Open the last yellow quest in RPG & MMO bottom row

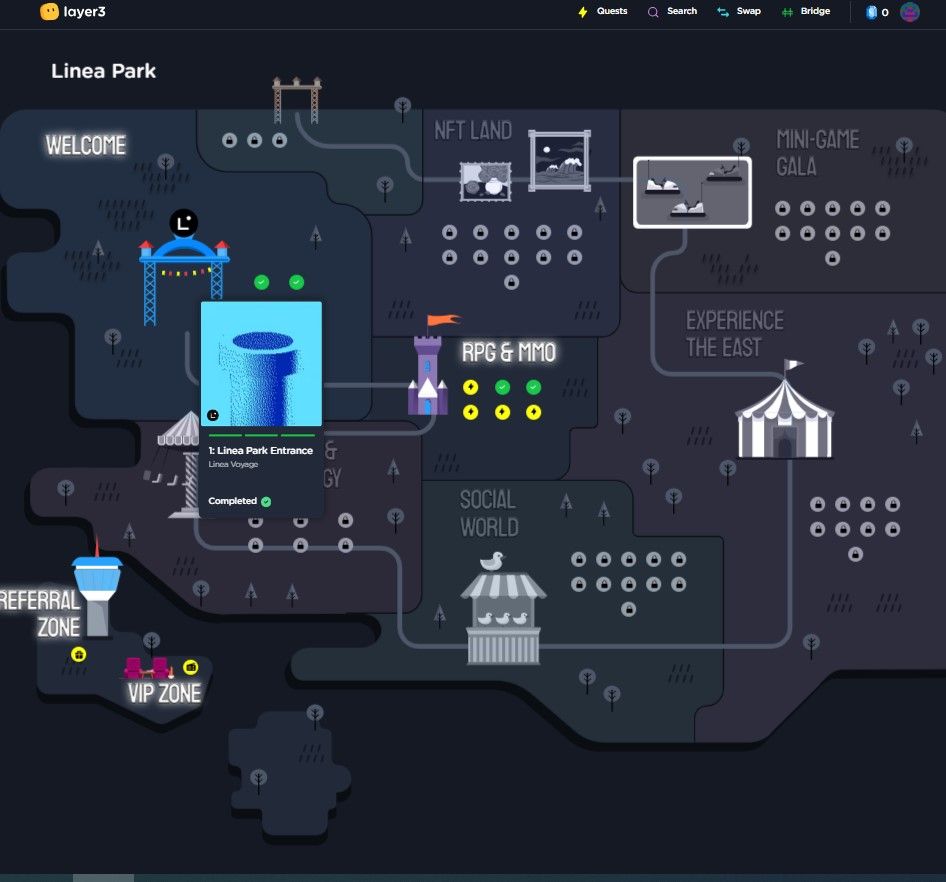pyautogui.click(x=533, y=412)
